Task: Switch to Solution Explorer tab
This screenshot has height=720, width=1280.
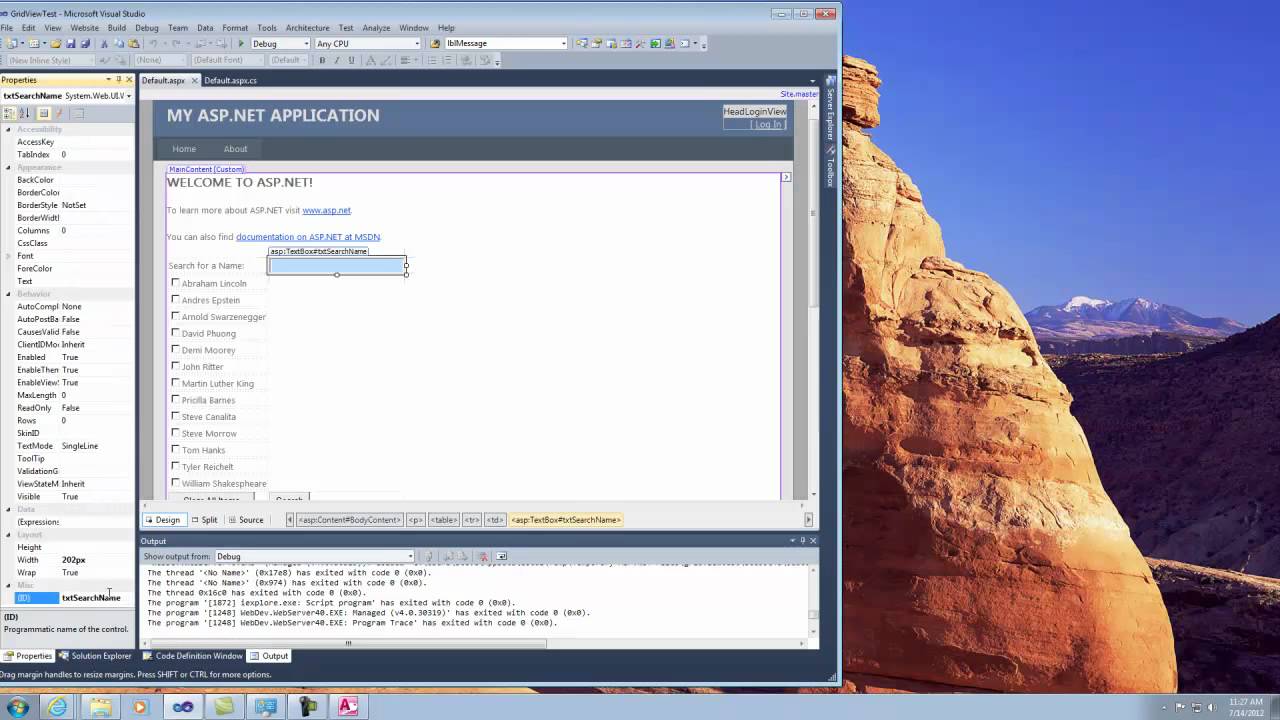Action: click(x=95, y=656)
